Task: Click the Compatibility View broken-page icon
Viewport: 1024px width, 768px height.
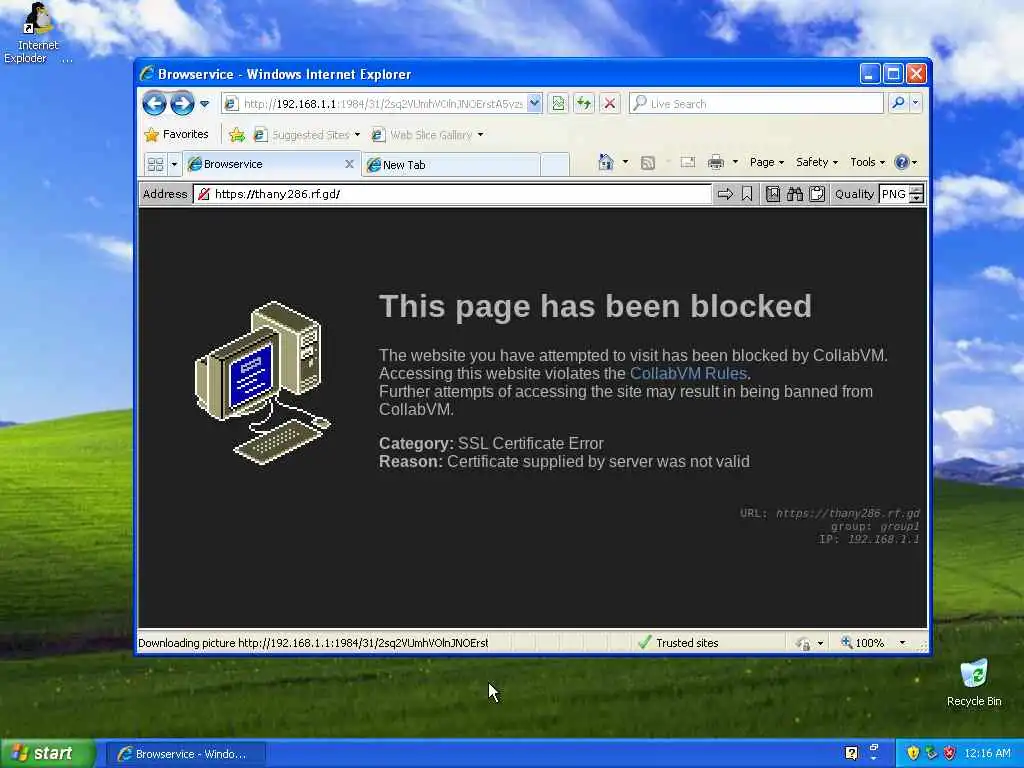Action: [x=558, y=103]
